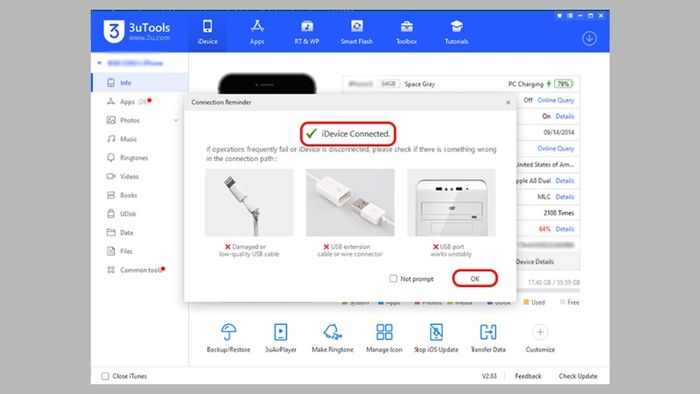Viewport: 700px width, 394px height.
Task: Open the Toolbox tab
Action: tap(406, 32)
